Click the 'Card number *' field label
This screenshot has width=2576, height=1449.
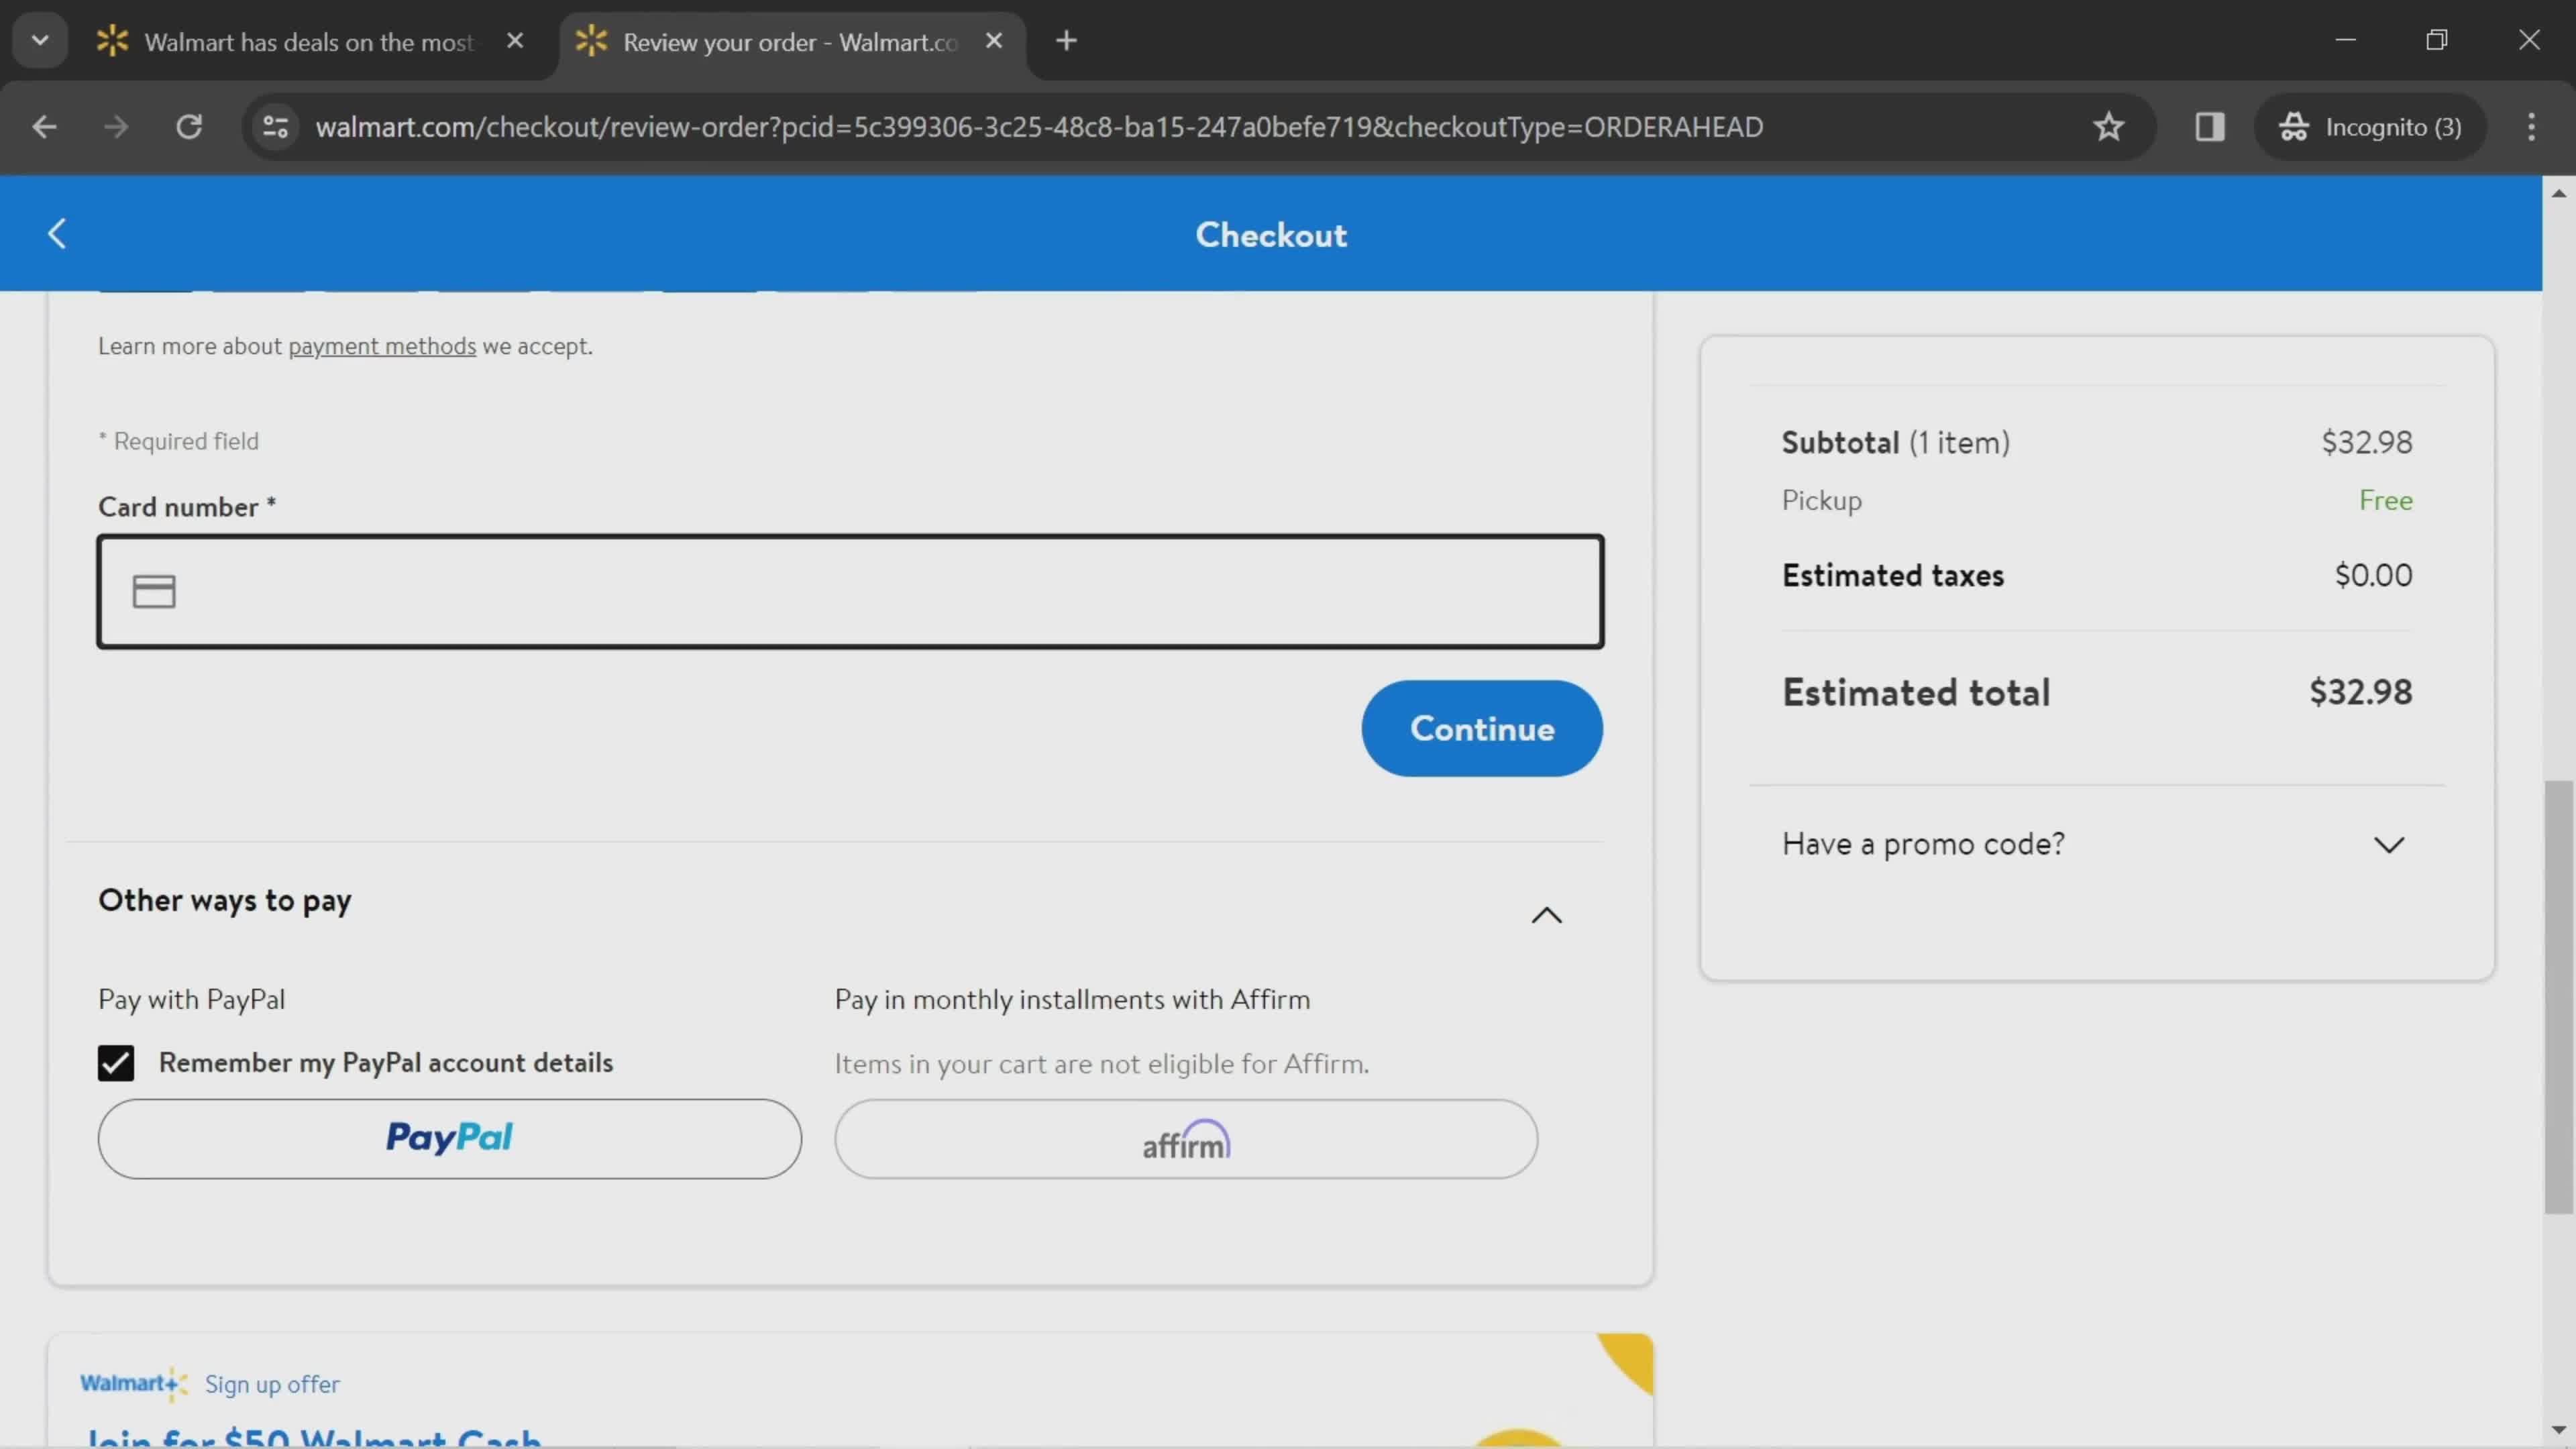[x=187, y=507]
